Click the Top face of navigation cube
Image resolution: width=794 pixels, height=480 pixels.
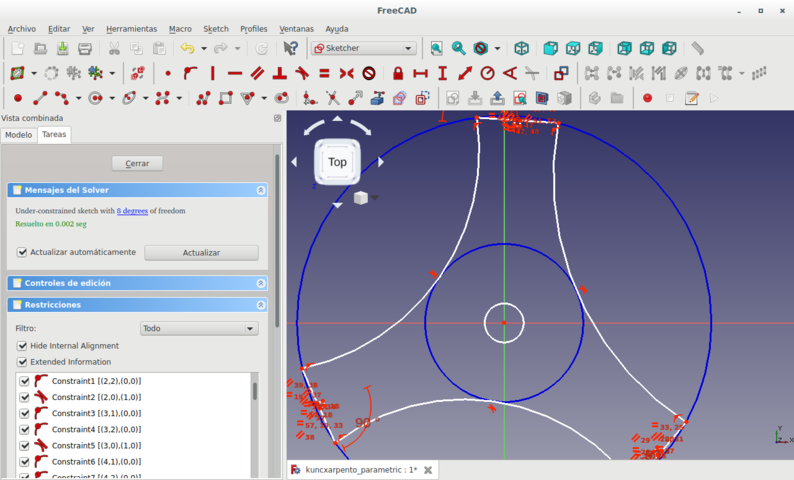coord(337,162)
